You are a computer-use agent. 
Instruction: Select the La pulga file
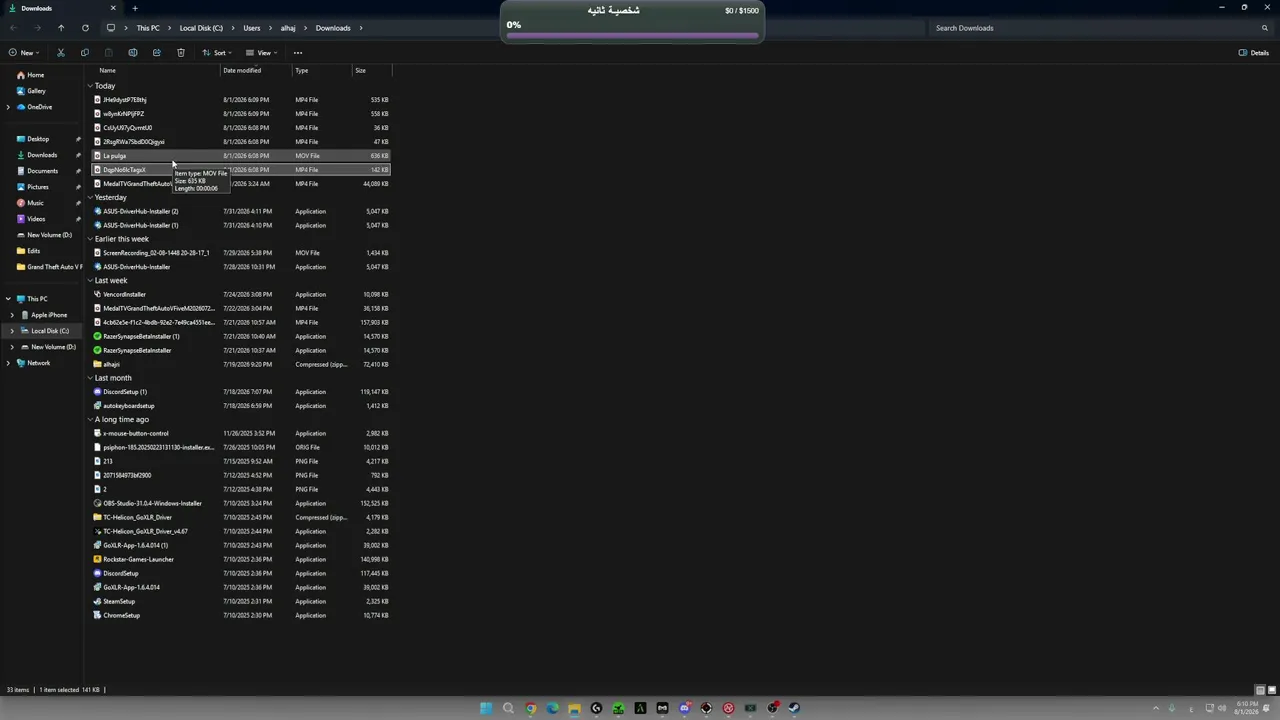pyautogui.click(x=240, y=156)
